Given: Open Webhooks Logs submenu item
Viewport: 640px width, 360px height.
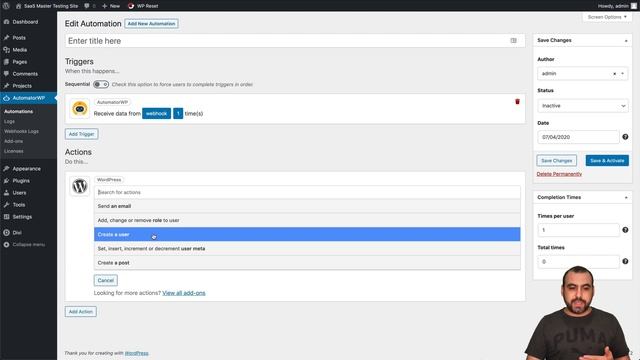Looking at the screenshot, I should tap(21, 131).
